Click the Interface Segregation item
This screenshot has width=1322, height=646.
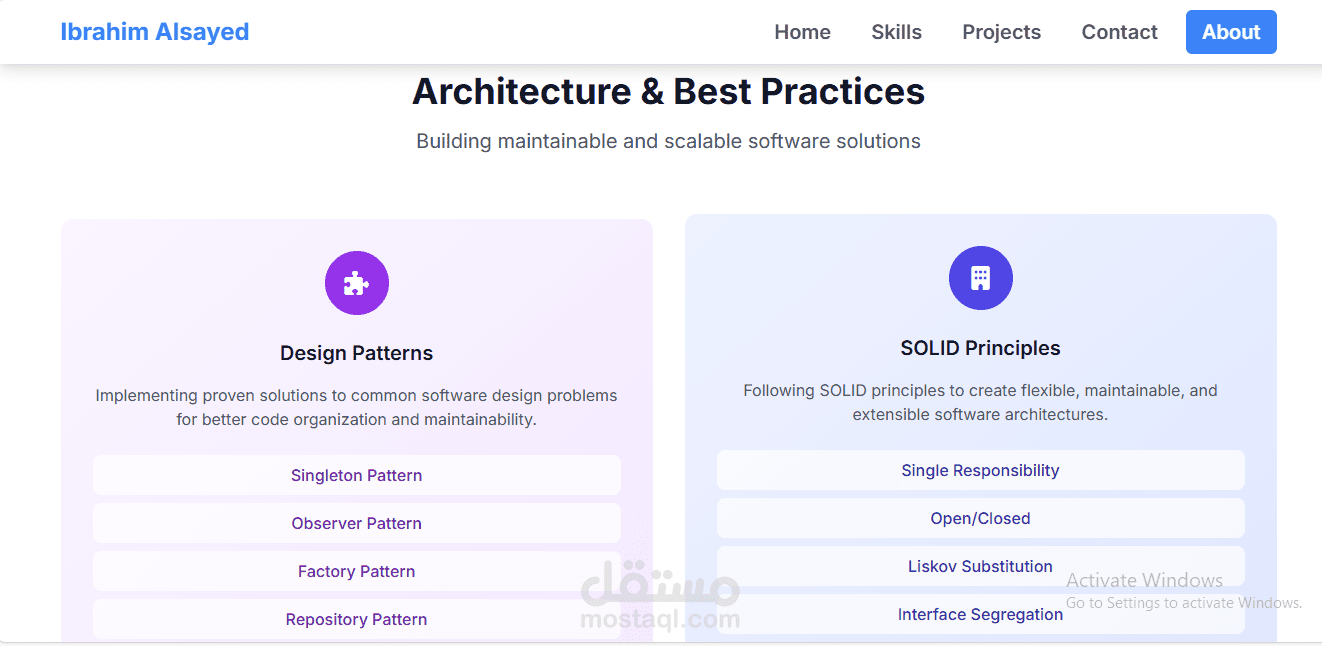(981, 614)
